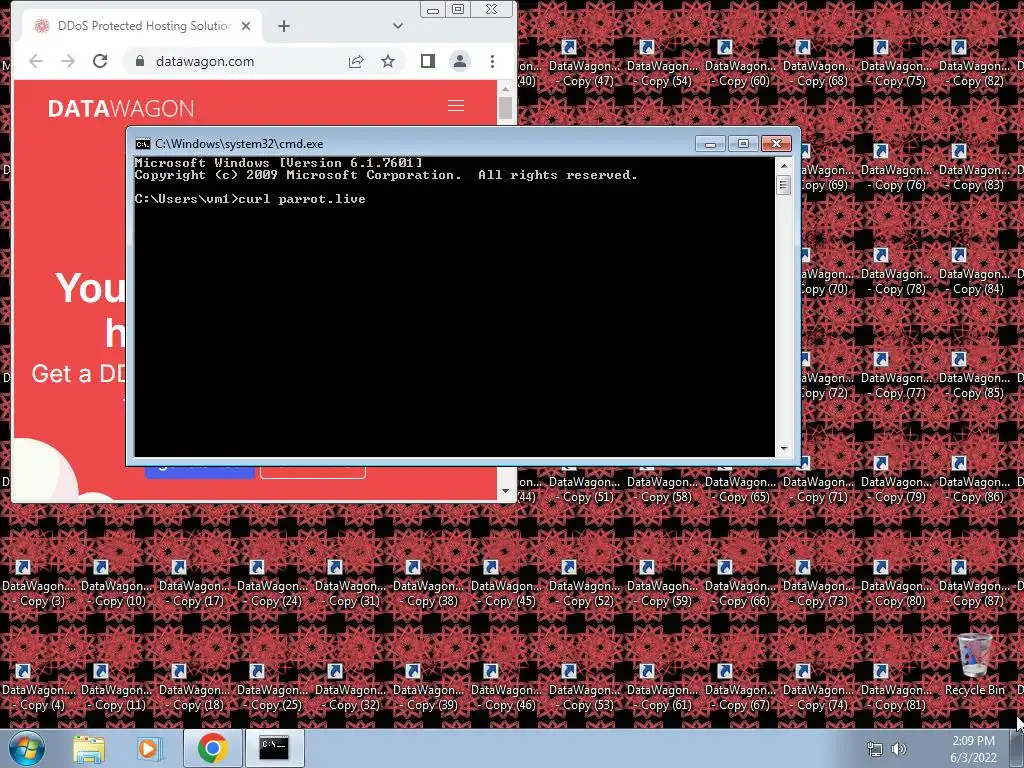Select the DataWagon - Copy (75) shortcut

896,64
